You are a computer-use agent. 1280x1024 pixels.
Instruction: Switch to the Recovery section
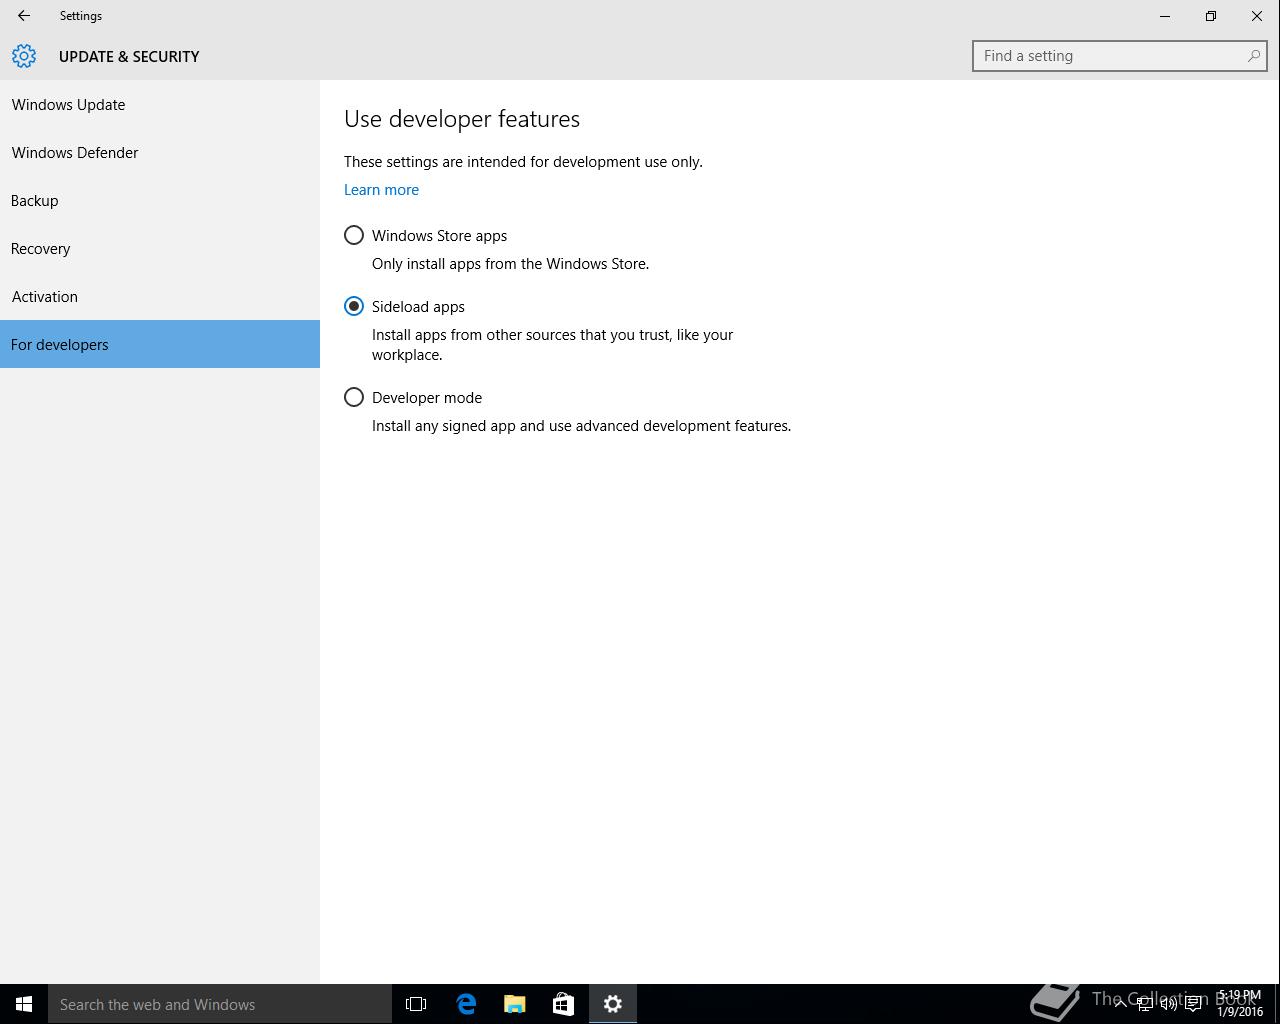(160, 248)
